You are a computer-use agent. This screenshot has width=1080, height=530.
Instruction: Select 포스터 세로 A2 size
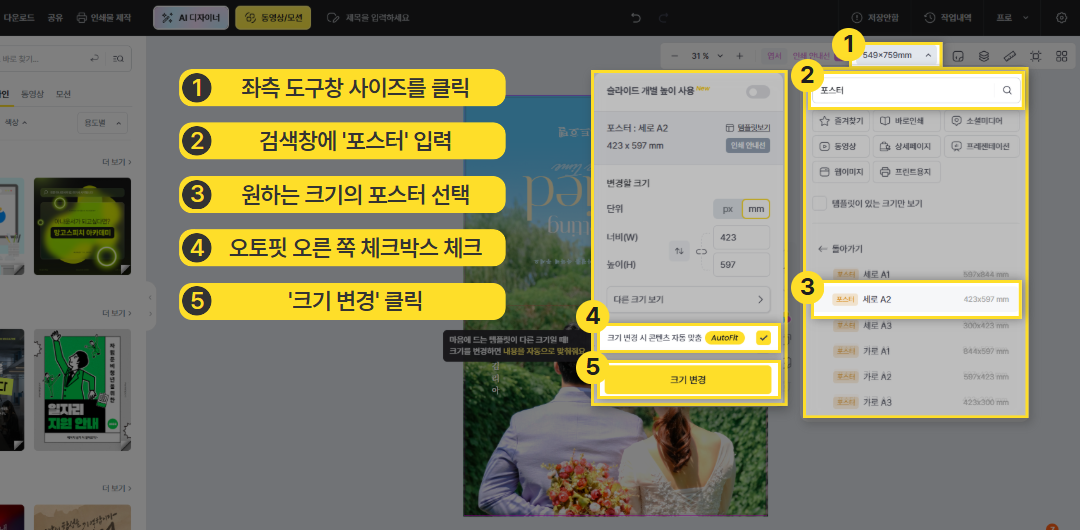pyautogui.click(x=917, y=299)
